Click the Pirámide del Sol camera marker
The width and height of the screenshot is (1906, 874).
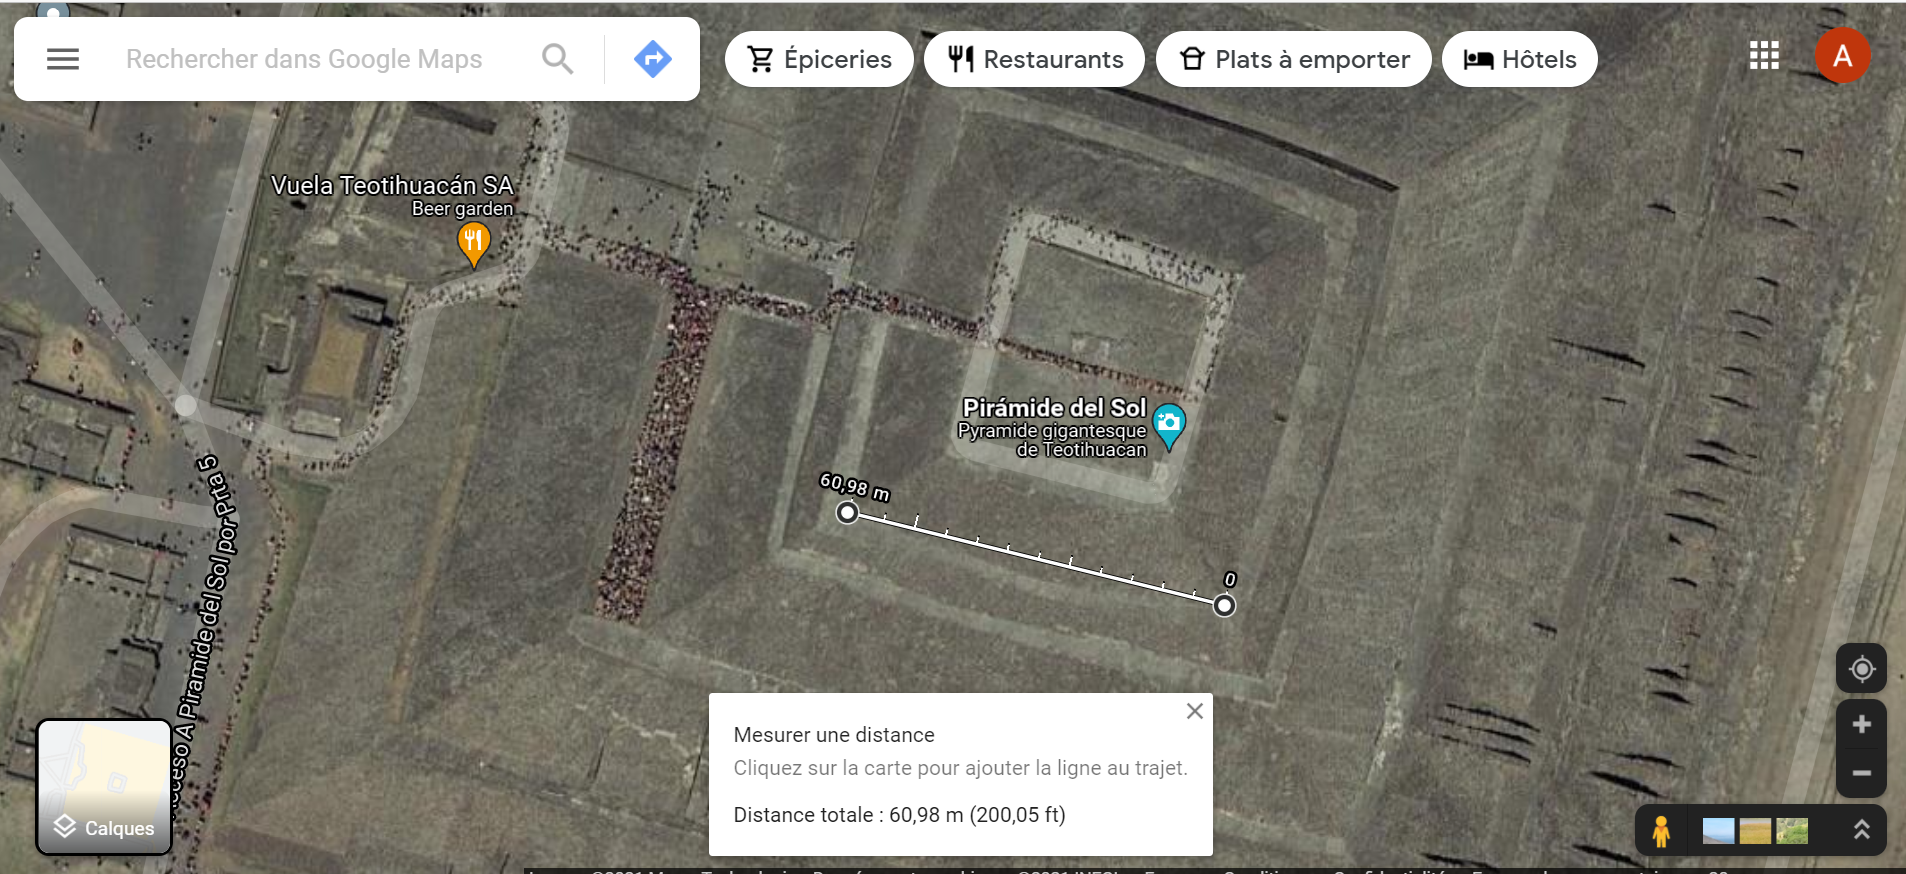[x=1168, y=424]
